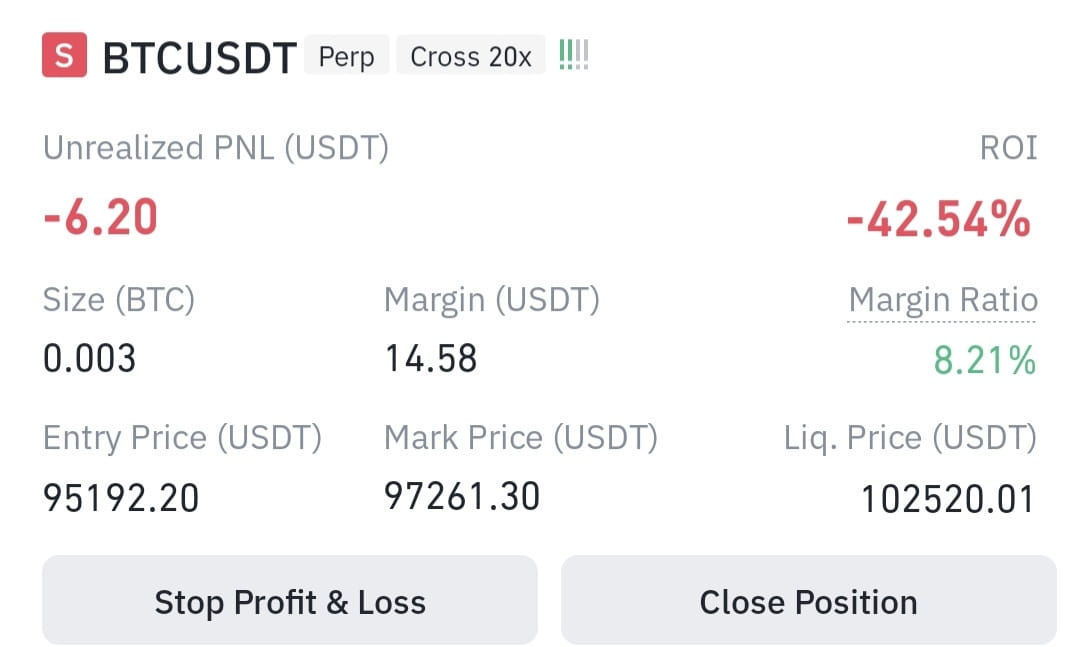Click the Entry Price value 95192.20

[121, 497]
